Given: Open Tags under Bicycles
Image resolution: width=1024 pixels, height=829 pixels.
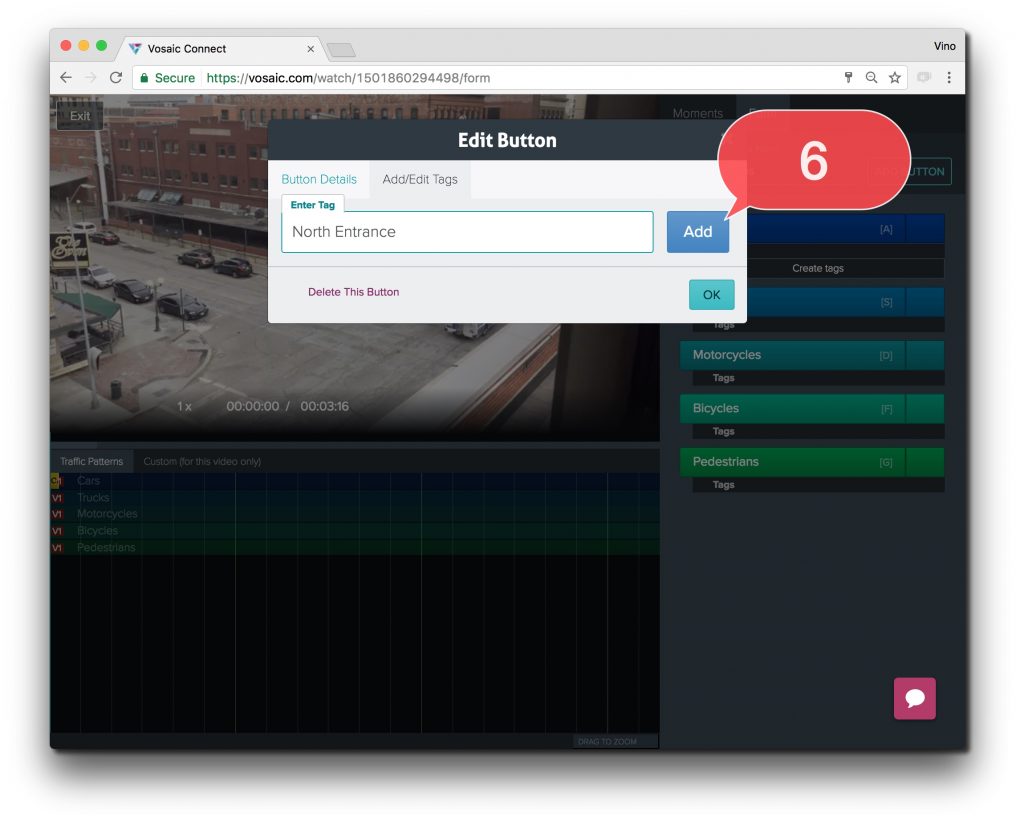Looking at the screenshot, I should (723, 432).
